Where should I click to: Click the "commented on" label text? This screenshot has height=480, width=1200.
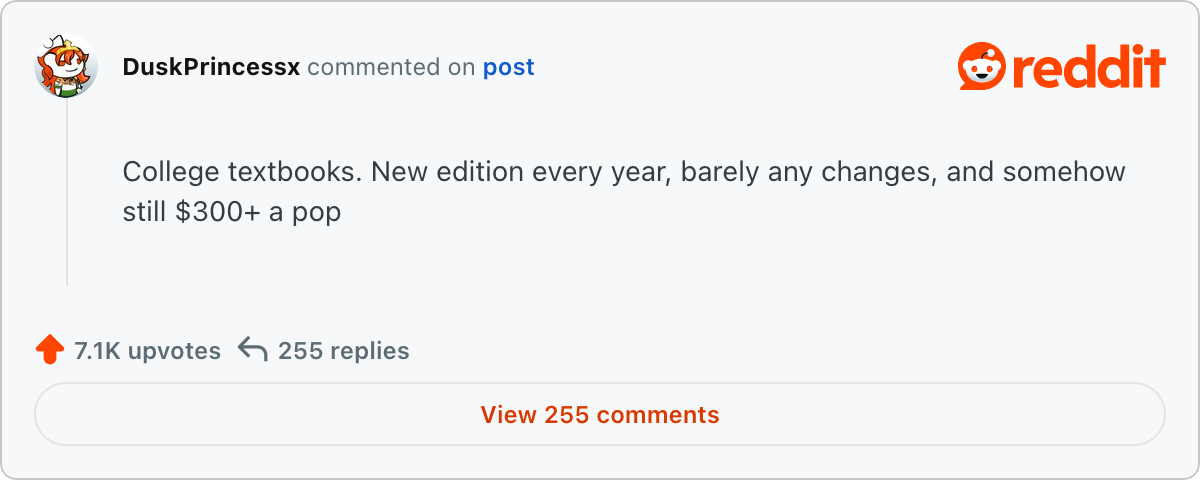(x=391, y=67)
